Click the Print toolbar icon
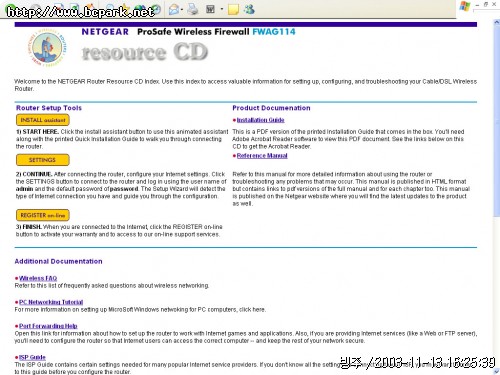The height and width of the screenshot is (375, 500). tap(193, 9)
